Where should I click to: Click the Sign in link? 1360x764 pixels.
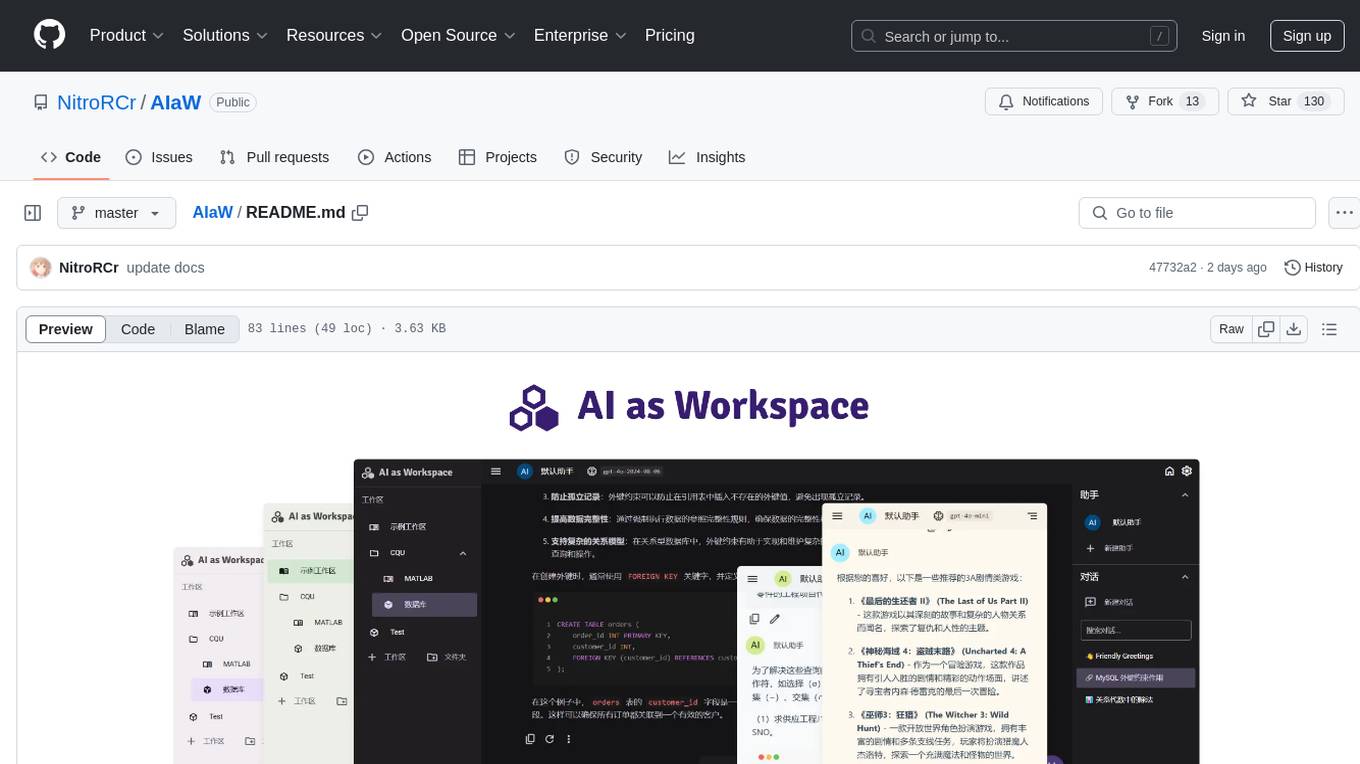coord(1223,36)
